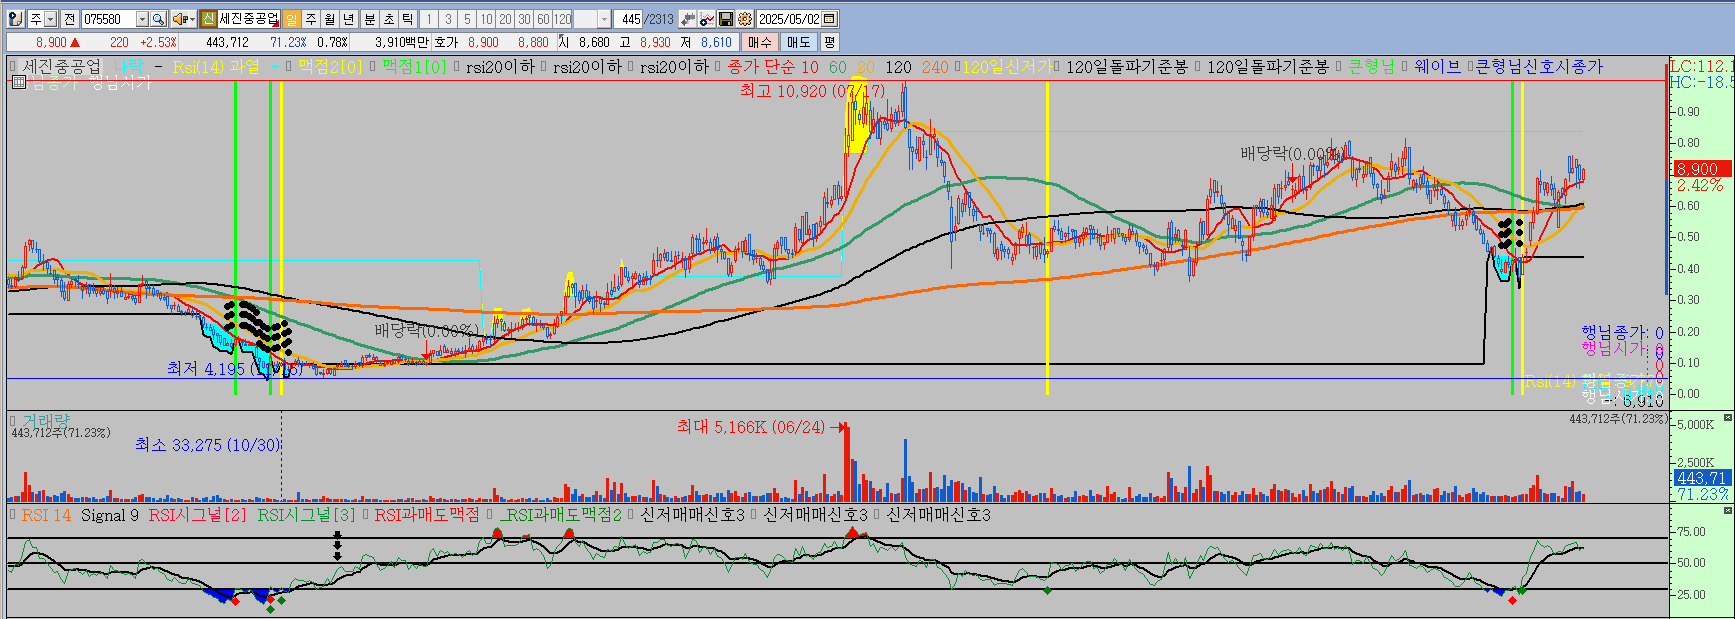Click the 호가 ask price 8,900
Viewport: 1735px width, 619px height.
(483, 42)
